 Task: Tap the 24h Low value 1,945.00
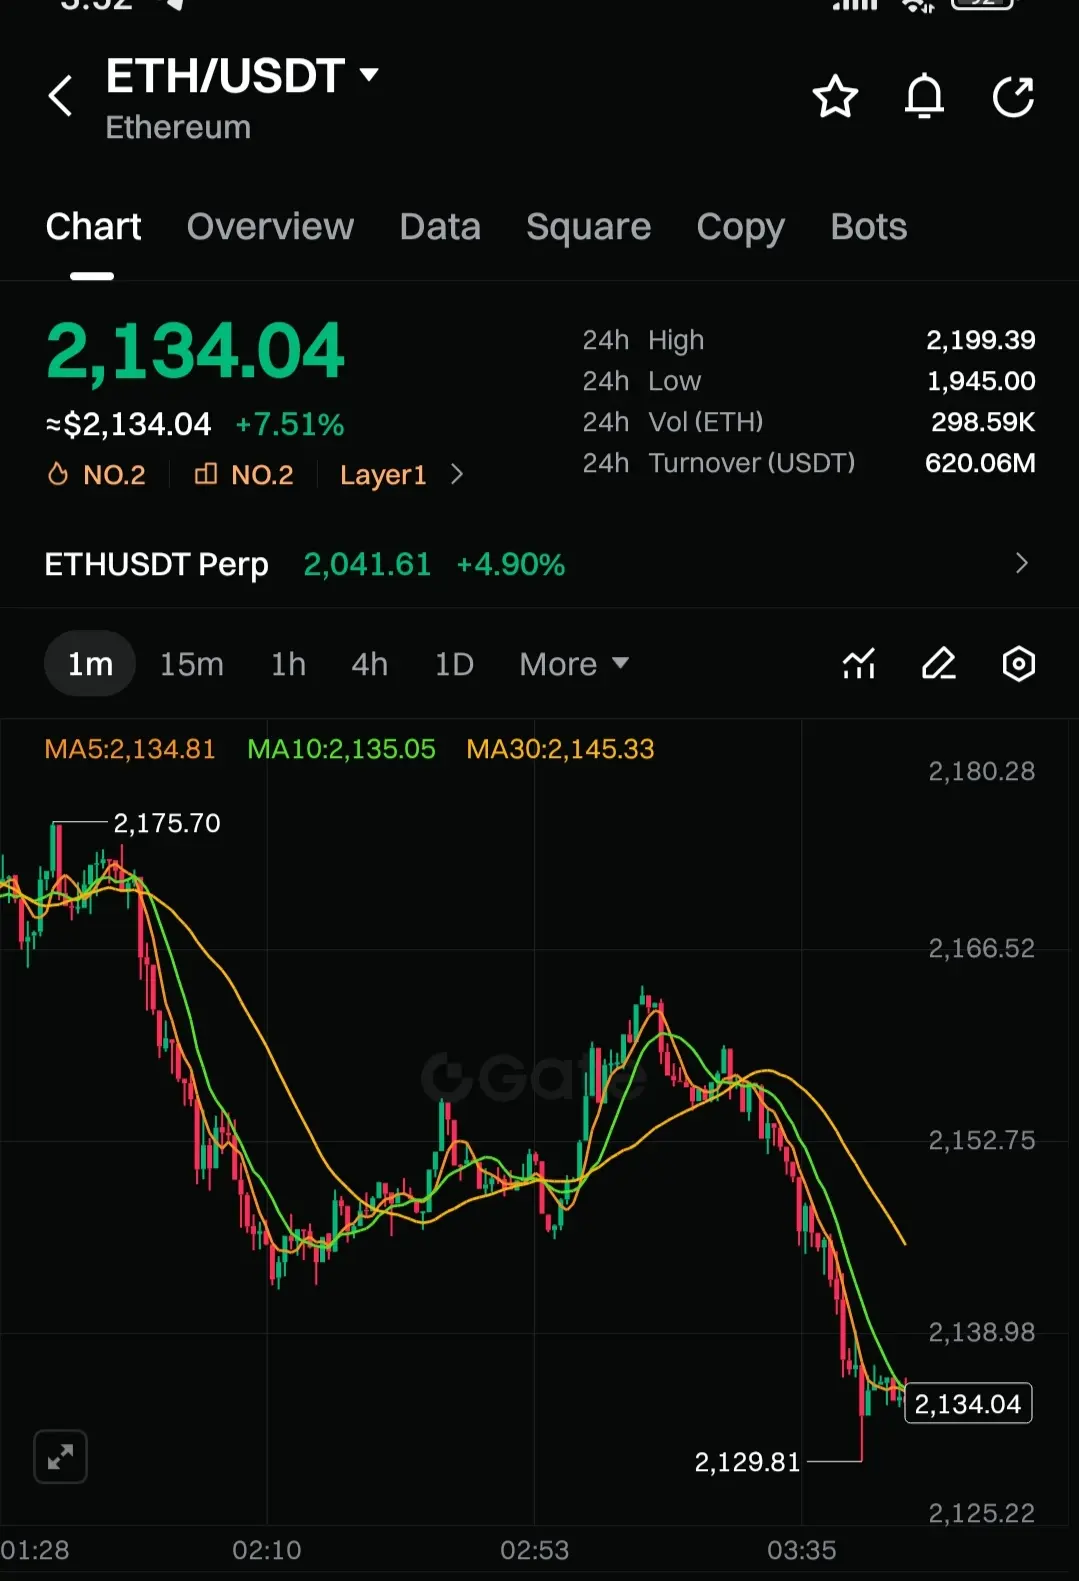coord(981,381)
